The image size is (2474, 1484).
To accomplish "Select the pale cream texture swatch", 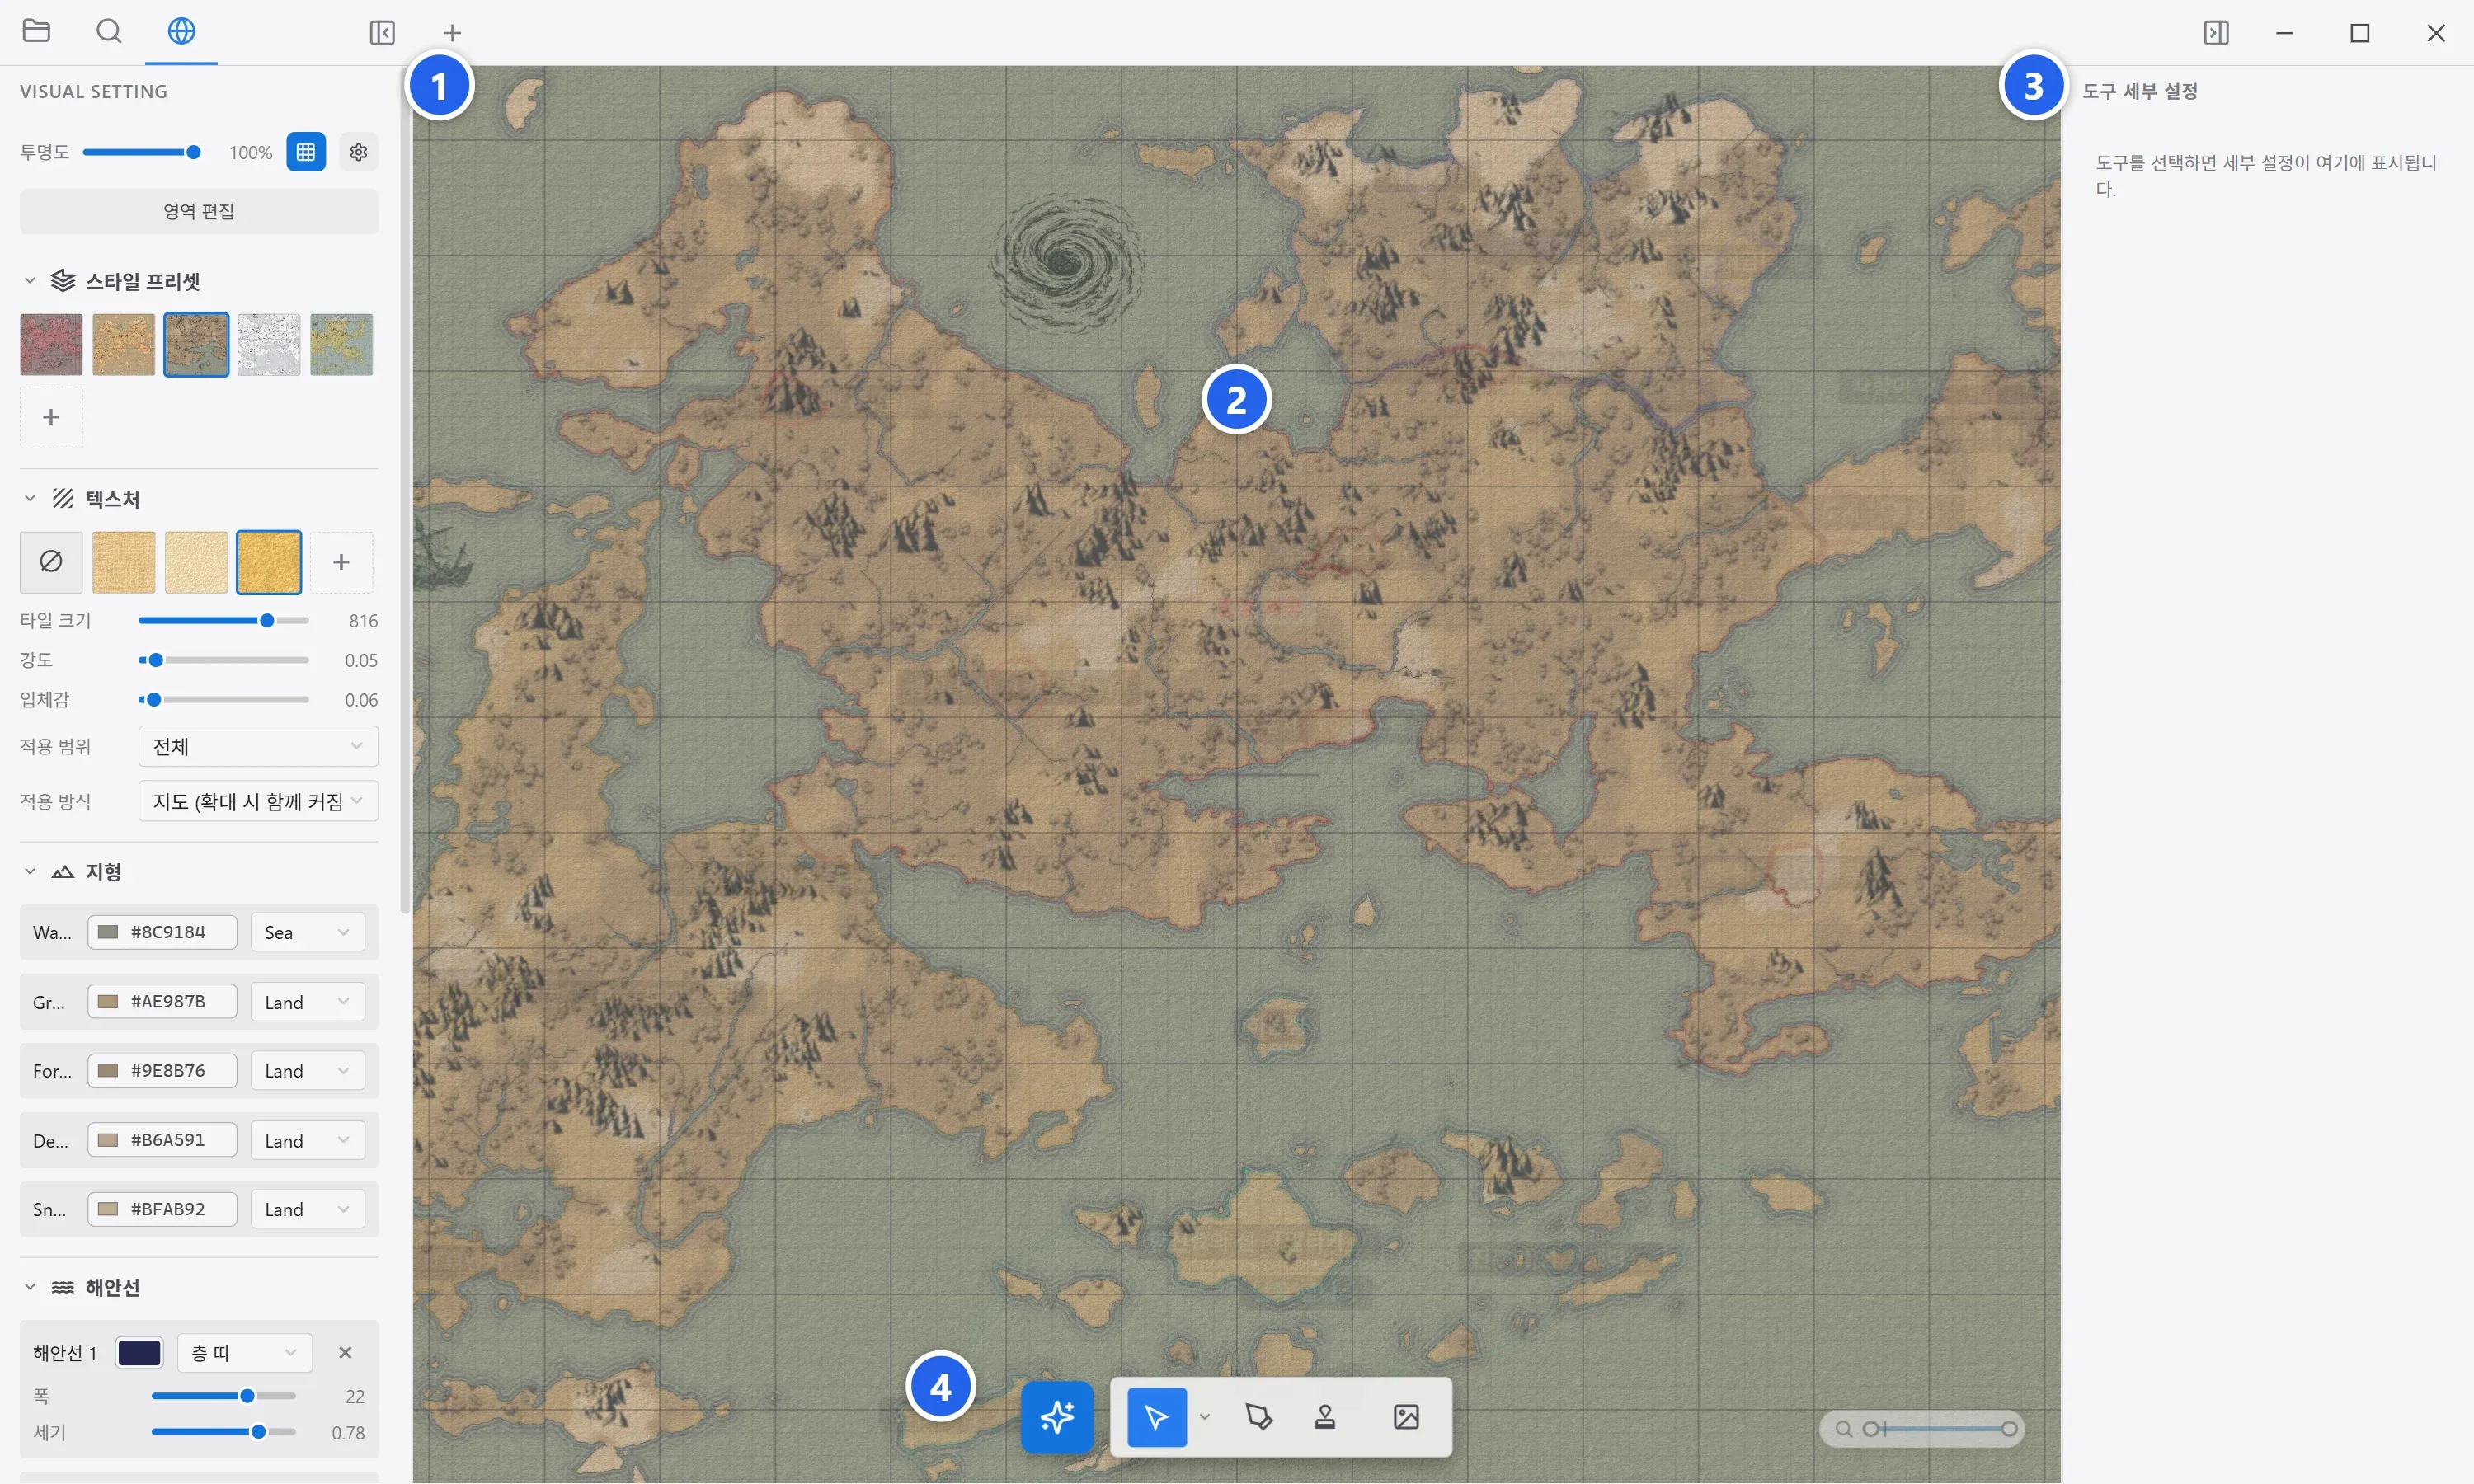I will [196, 562].
